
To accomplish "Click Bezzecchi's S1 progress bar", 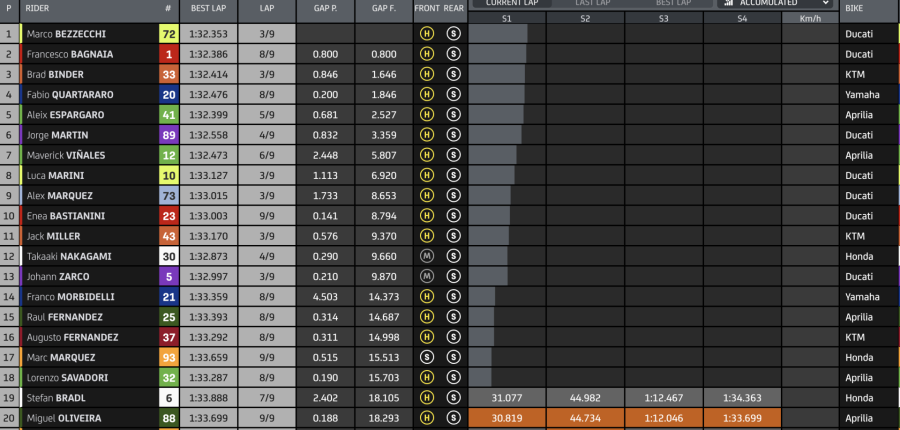I will (498, 34).
